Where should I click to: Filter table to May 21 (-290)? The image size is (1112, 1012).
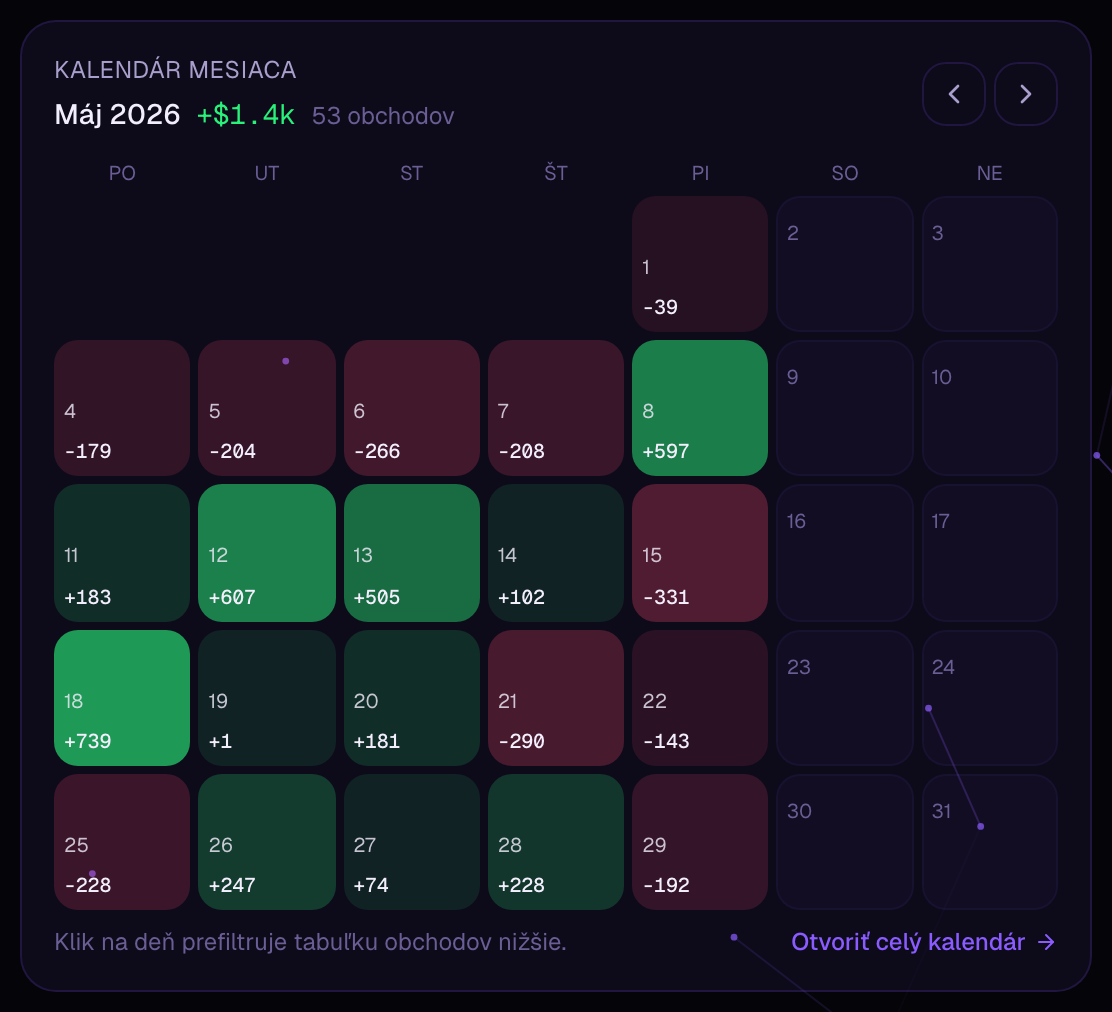(x=556, y=698)
